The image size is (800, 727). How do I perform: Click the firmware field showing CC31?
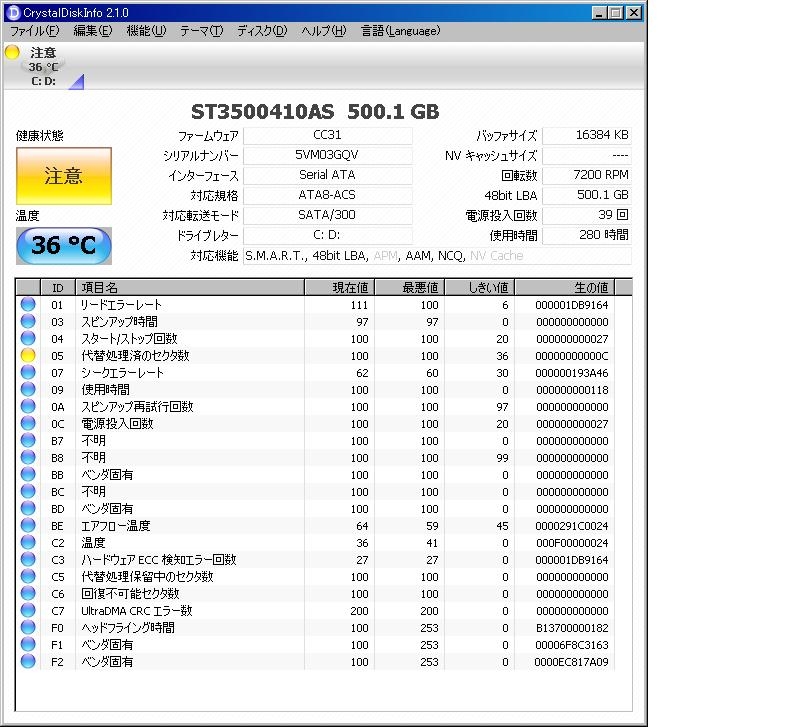pos(328,135)
